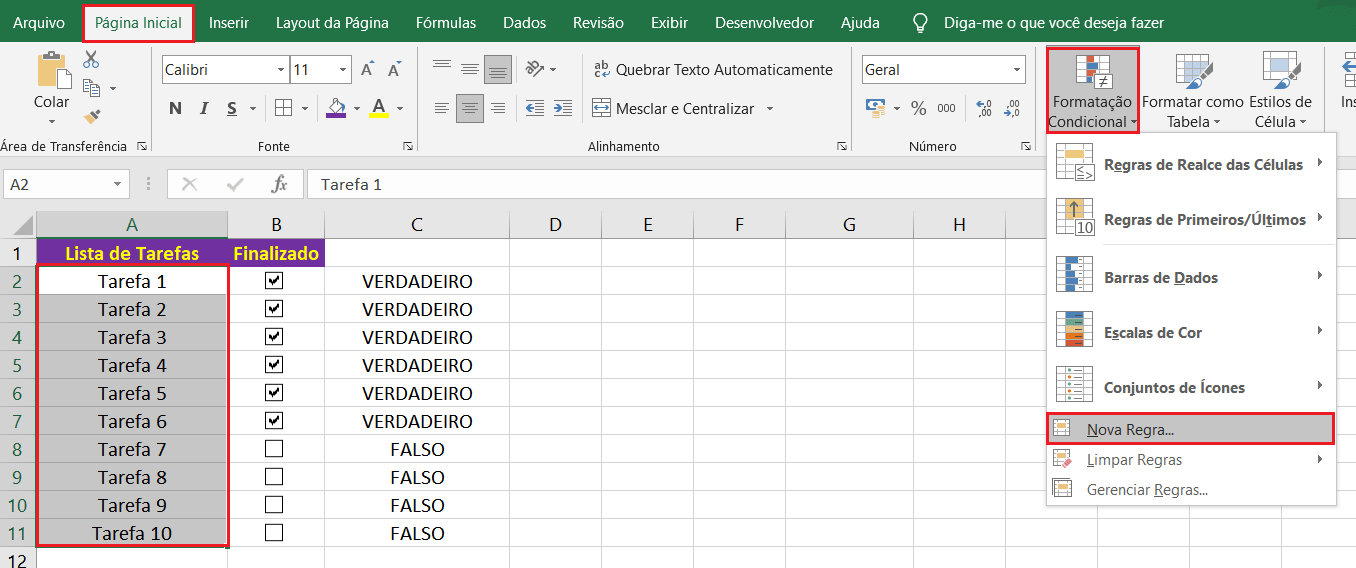This screenshot has width=1356, height=568.
Task: Check the checkbox for Tarefa 7
Action: [274, 449]
